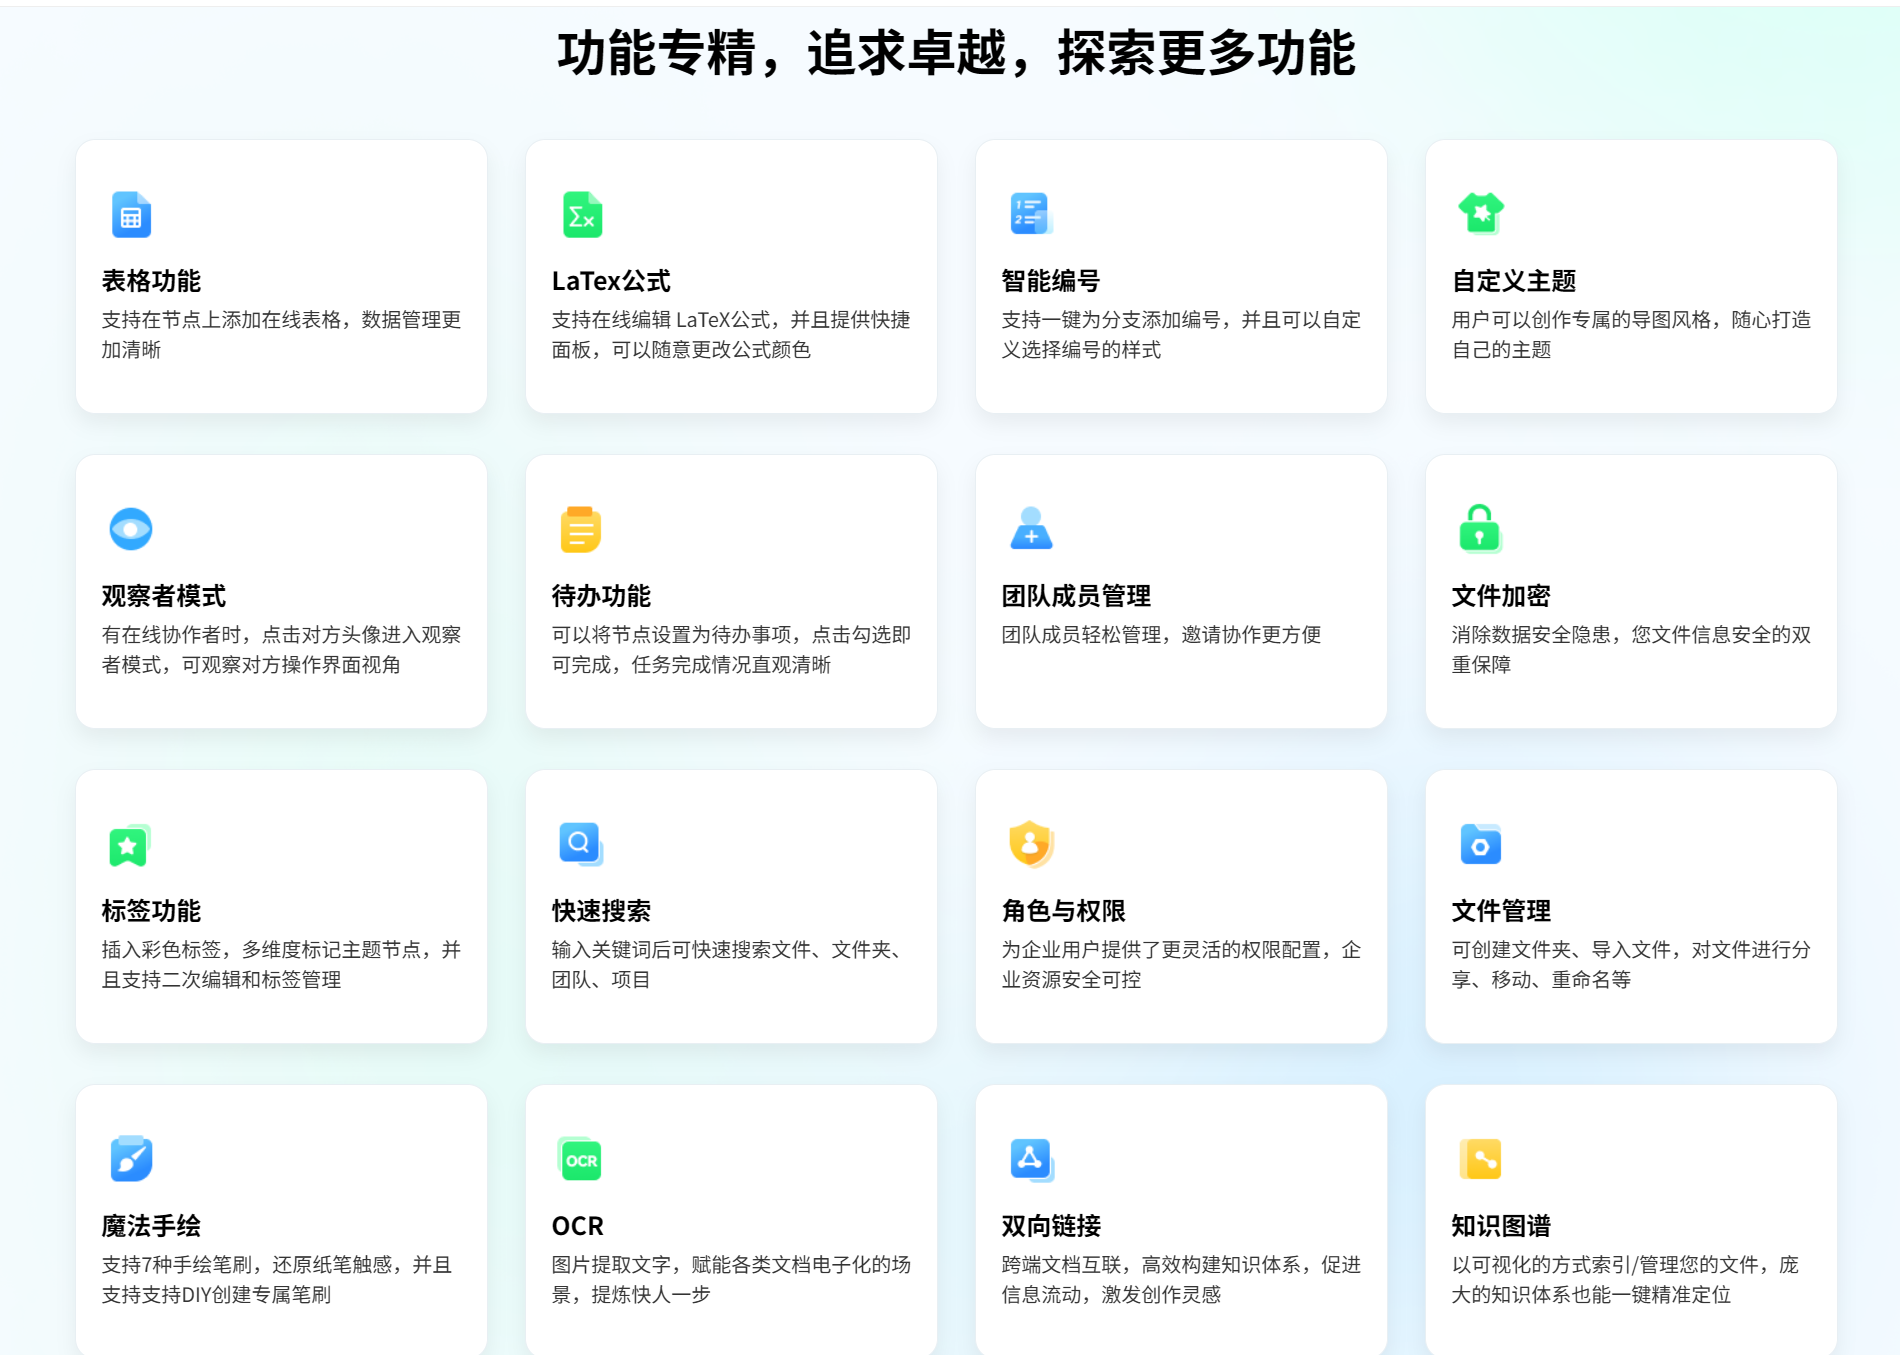Viewport: 1900px width, 1355px height.
Task: Click the 观察者模式 heading
Action: pyautogui.click(x=164, y=596)
